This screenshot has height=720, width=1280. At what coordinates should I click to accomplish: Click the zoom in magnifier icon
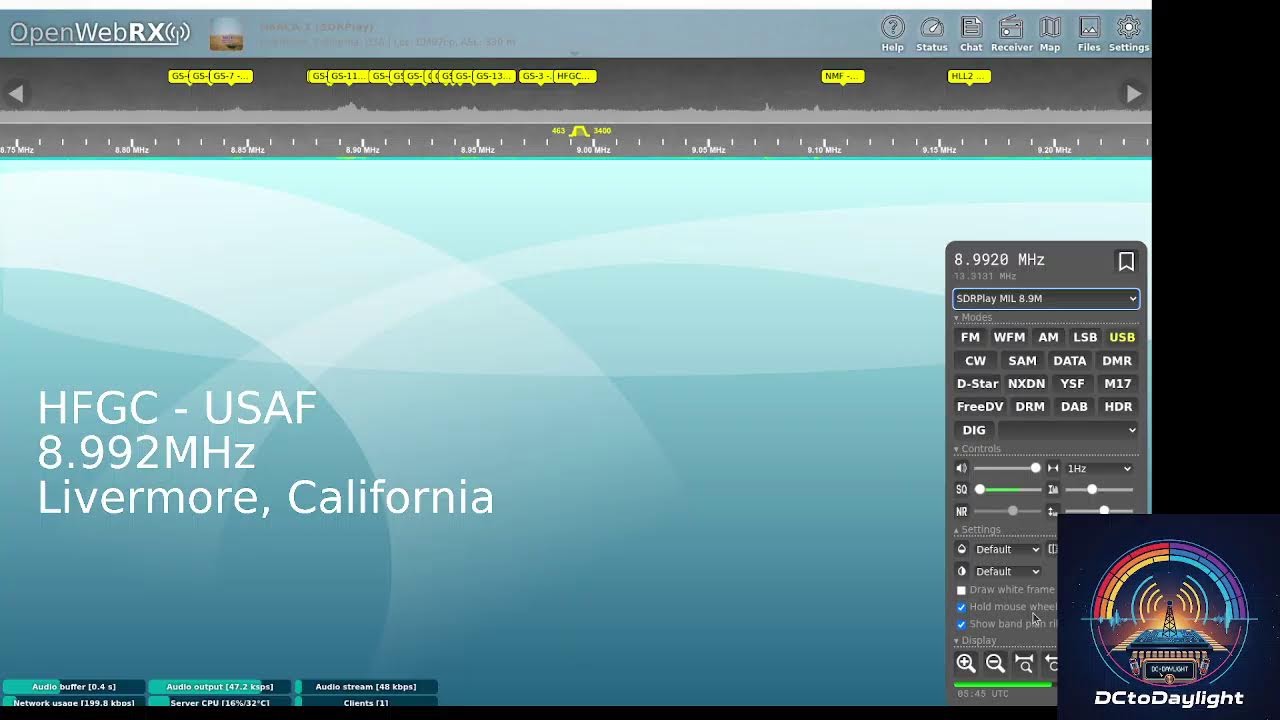tap(966, 663)
